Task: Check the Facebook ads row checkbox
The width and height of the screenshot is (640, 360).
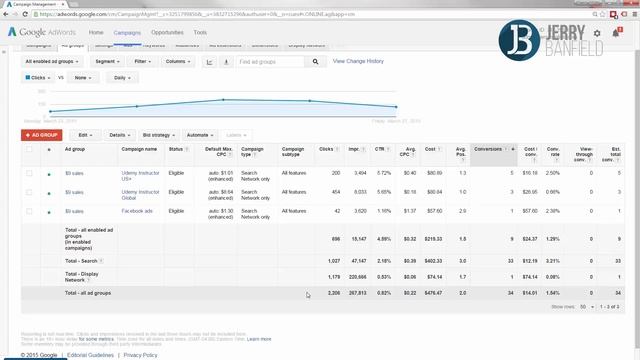Action: [x=29, y=211]
